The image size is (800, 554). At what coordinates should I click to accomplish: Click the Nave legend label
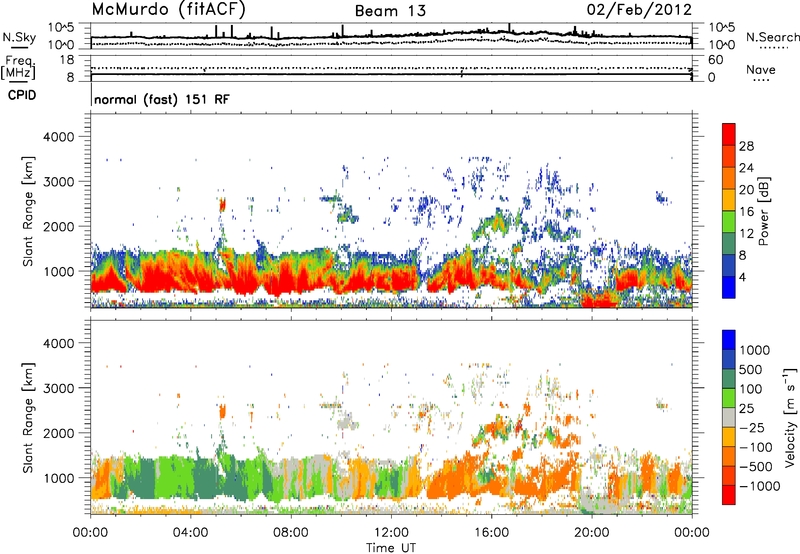point(761,69)
